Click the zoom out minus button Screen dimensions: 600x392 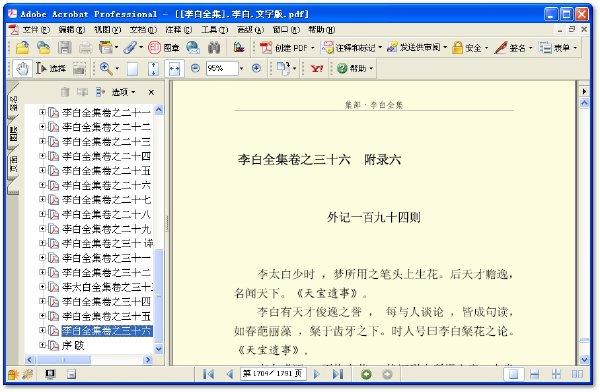[195, 68]
